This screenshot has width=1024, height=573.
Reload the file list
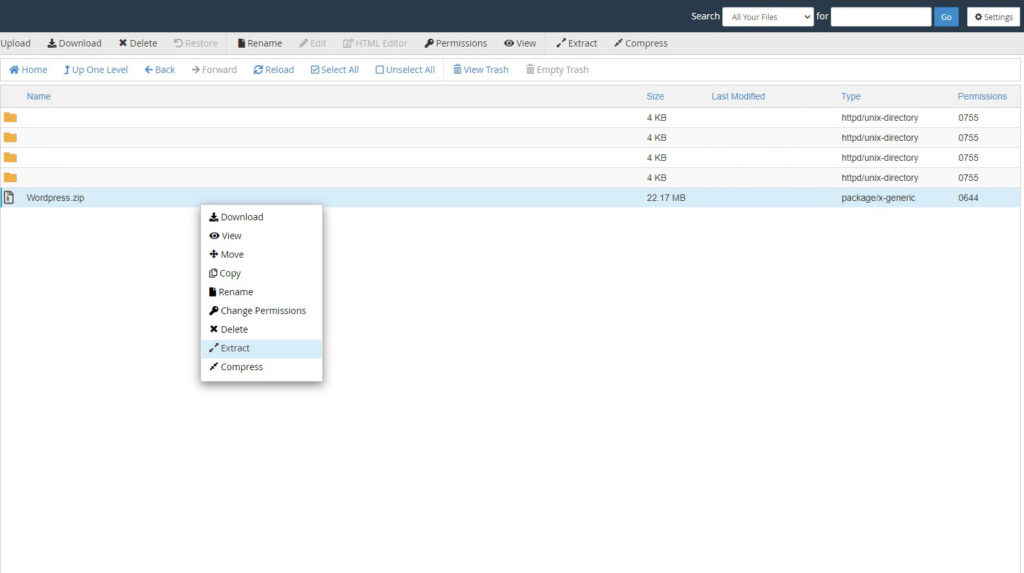pyautogui.click(x=274, y=70)
